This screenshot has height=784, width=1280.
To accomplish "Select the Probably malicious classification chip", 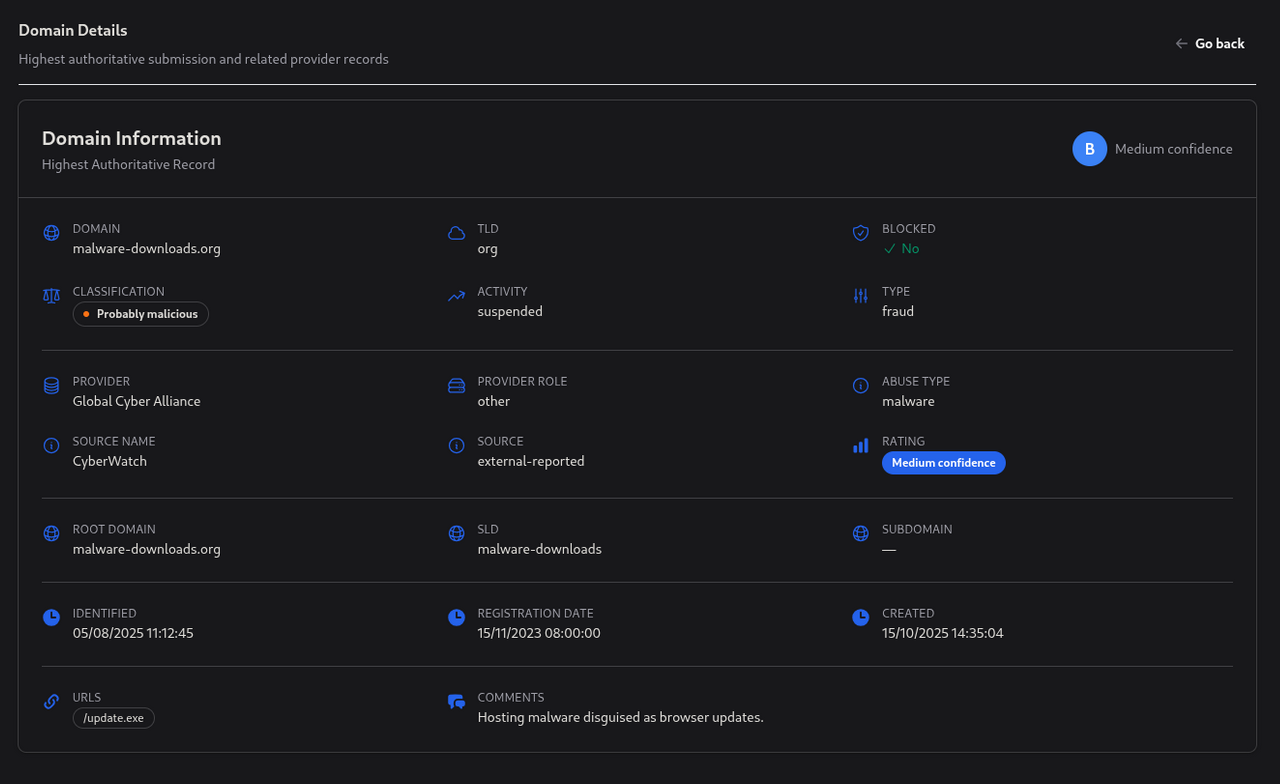I will [x=140, y=313].
